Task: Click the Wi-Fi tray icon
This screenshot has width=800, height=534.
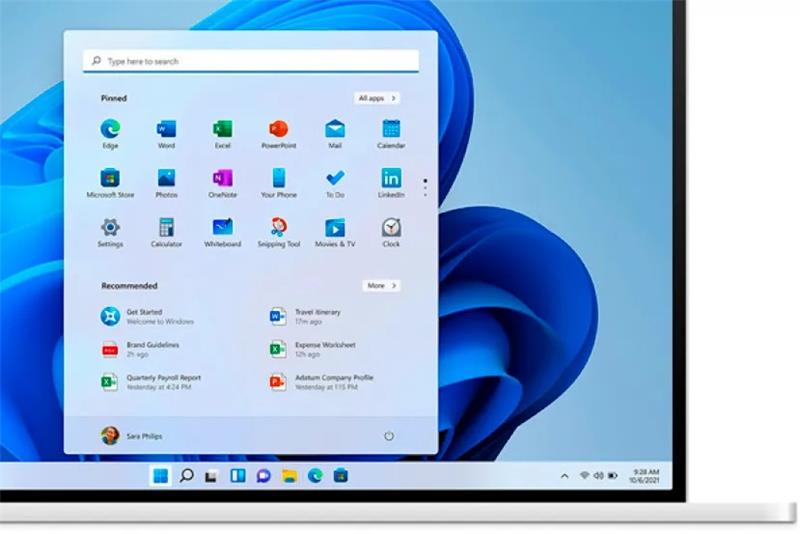Action: [585, 476]
